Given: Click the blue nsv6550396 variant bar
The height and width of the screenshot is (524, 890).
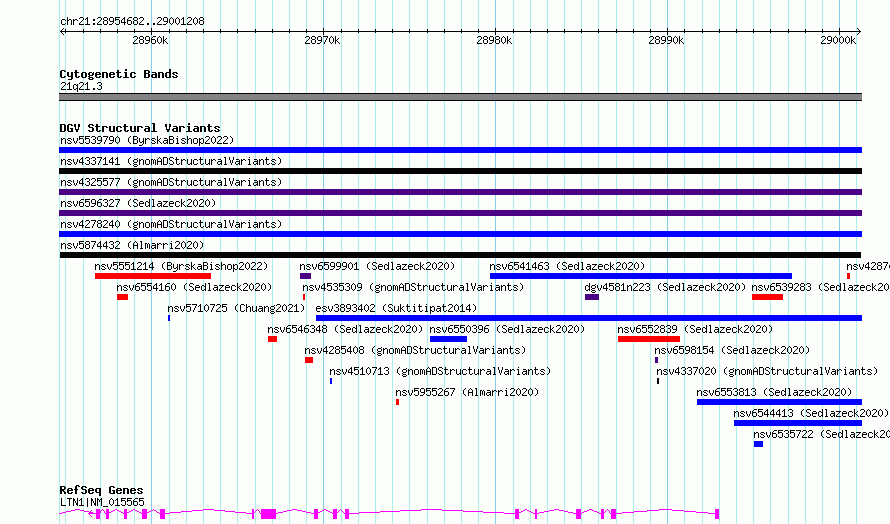Looking at the screenshot, I should click(x=448, y=339).
